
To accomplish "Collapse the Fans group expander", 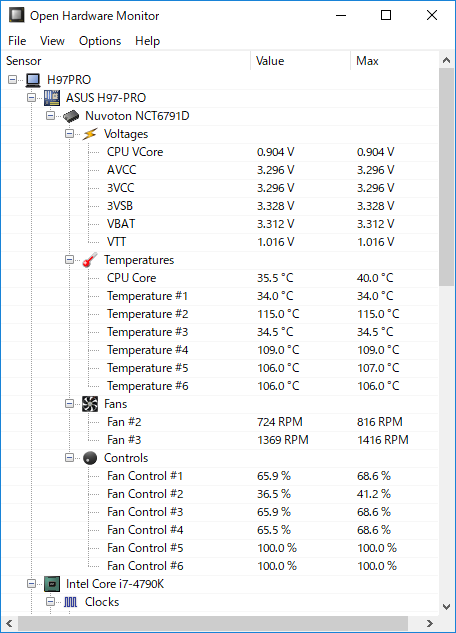I will point(69,403).
